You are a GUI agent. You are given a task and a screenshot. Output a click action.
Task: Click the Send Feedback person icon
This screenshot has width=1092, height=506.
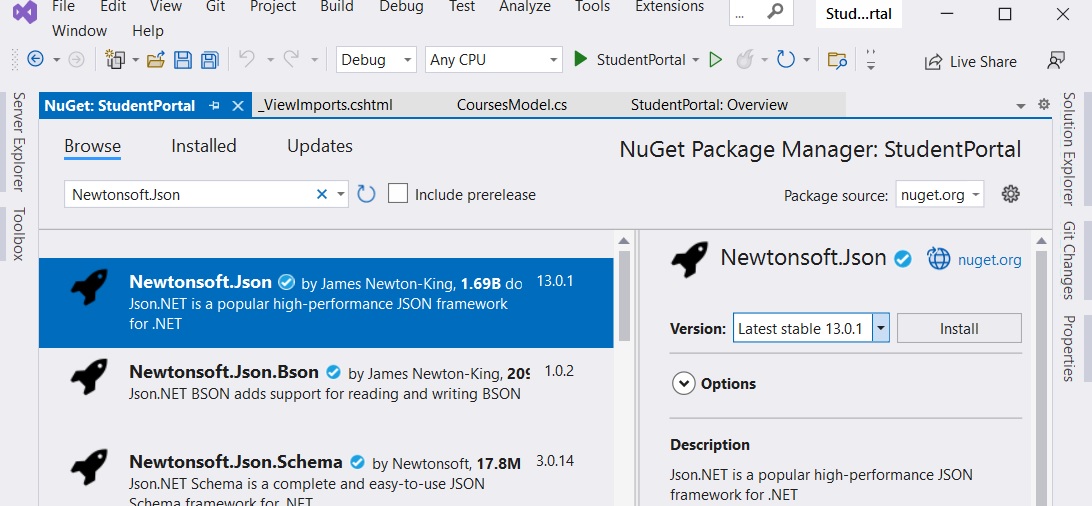(x=1056, y=61)
